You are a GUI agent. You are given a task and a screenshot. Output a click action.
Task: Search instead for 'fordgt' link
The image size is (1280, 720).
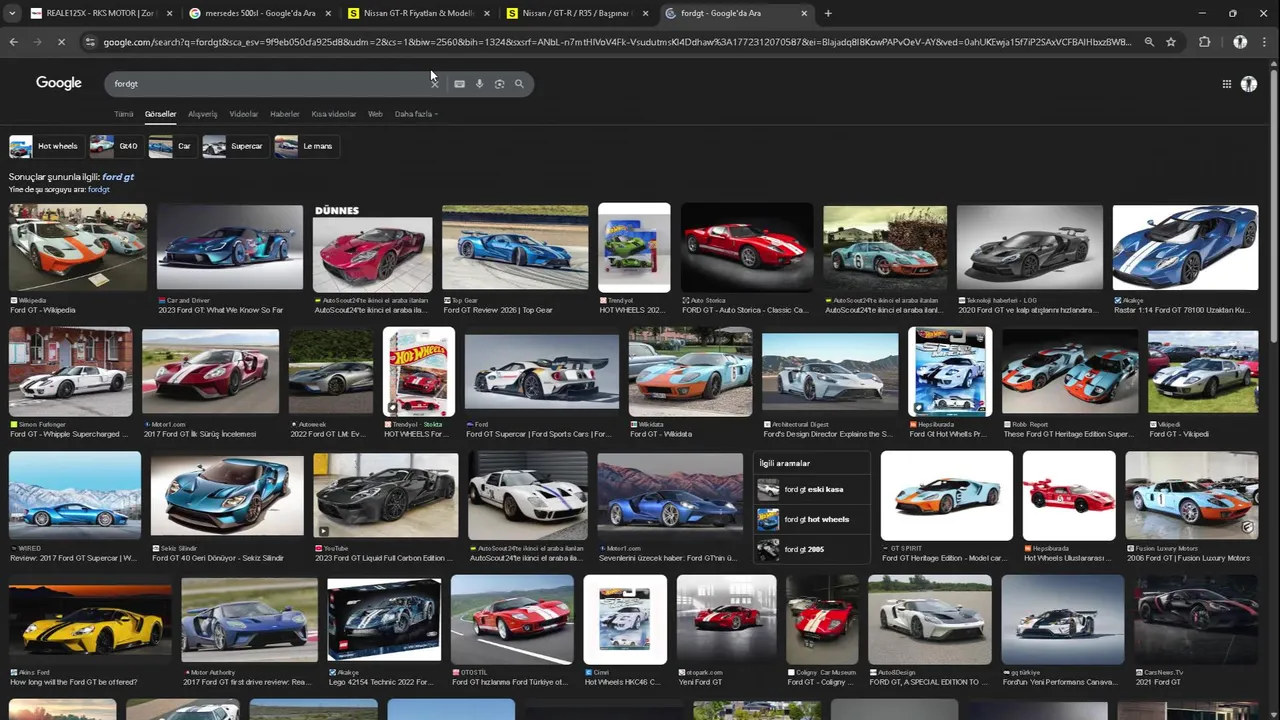click(99, 189)
